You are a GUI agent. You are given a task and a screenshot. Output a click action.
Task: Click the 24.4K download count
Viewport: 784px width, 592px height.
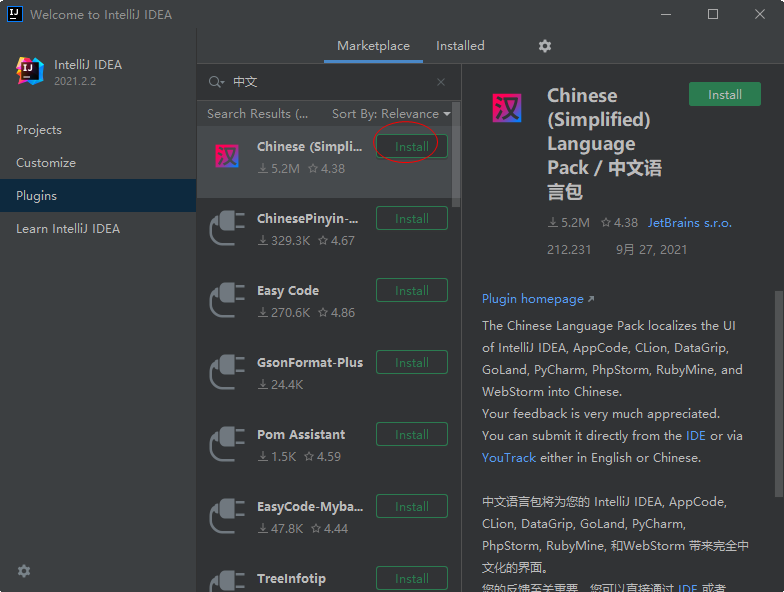point(280,384)
